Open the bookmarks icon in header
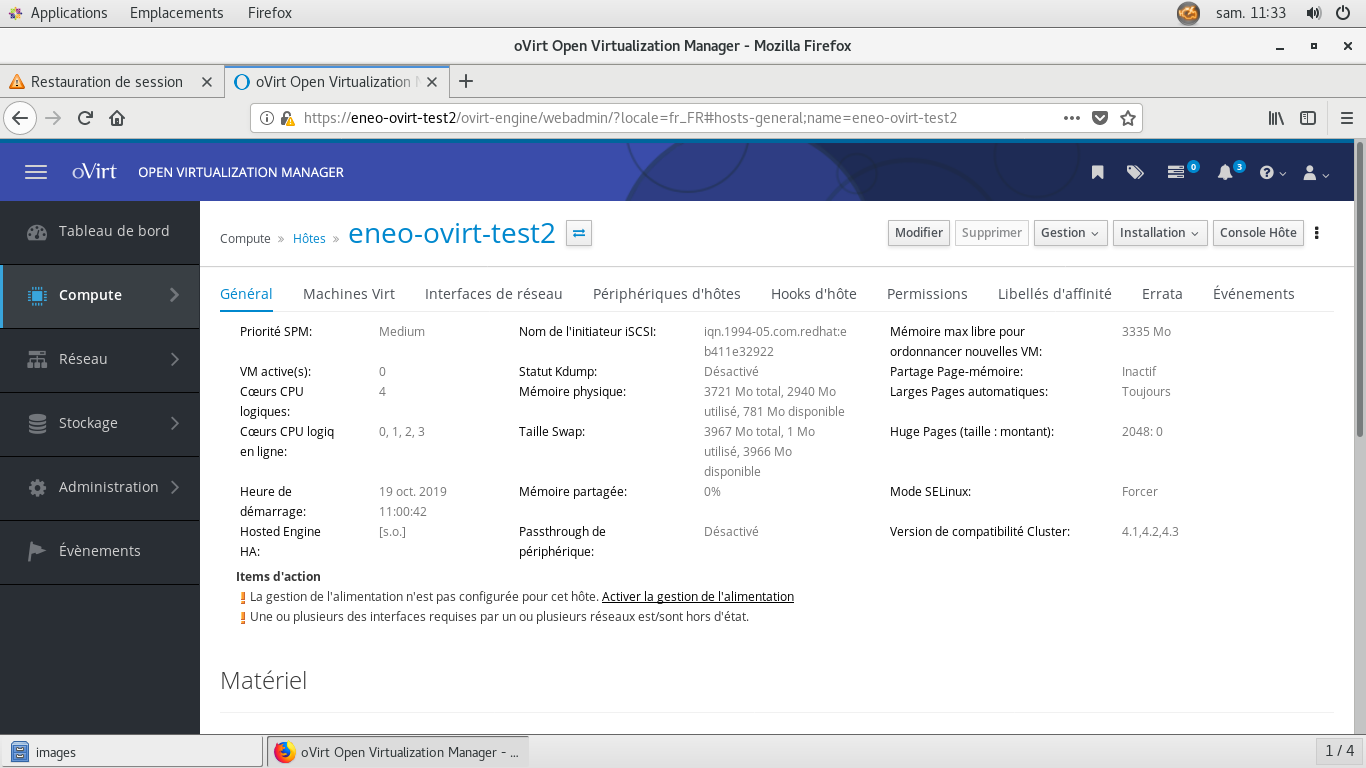This screenshot has width=1366, height=768. [1097, 172]
